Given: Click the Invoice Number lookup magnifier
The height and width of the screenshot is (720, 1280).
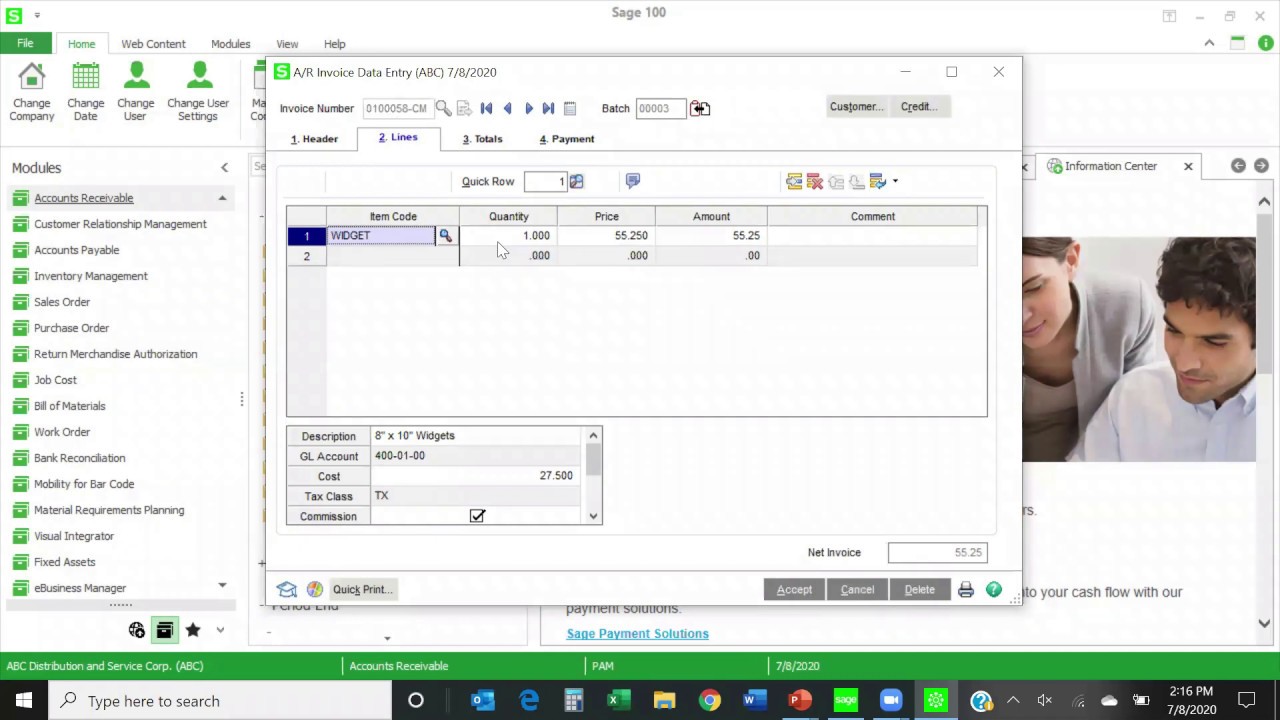Looking at the screenshot, I should pos(443,108).
